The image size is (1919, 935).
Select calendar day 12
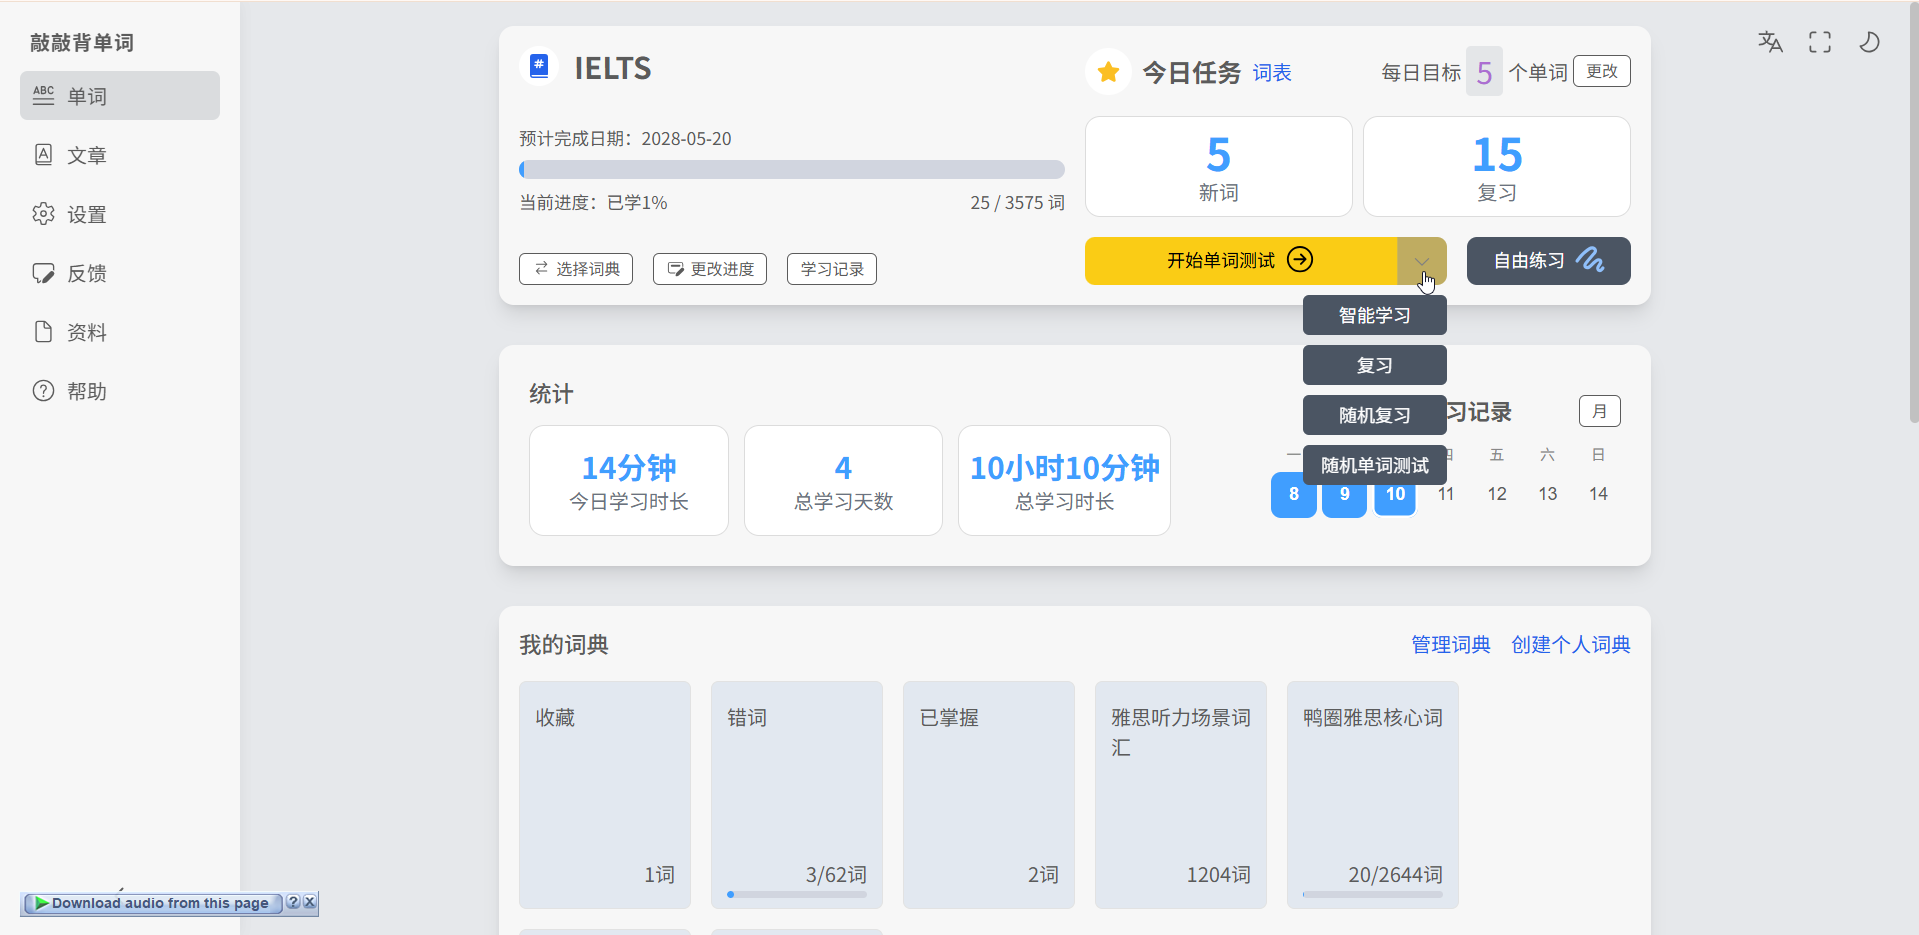pyautogui.click(x=1497, y=494)
